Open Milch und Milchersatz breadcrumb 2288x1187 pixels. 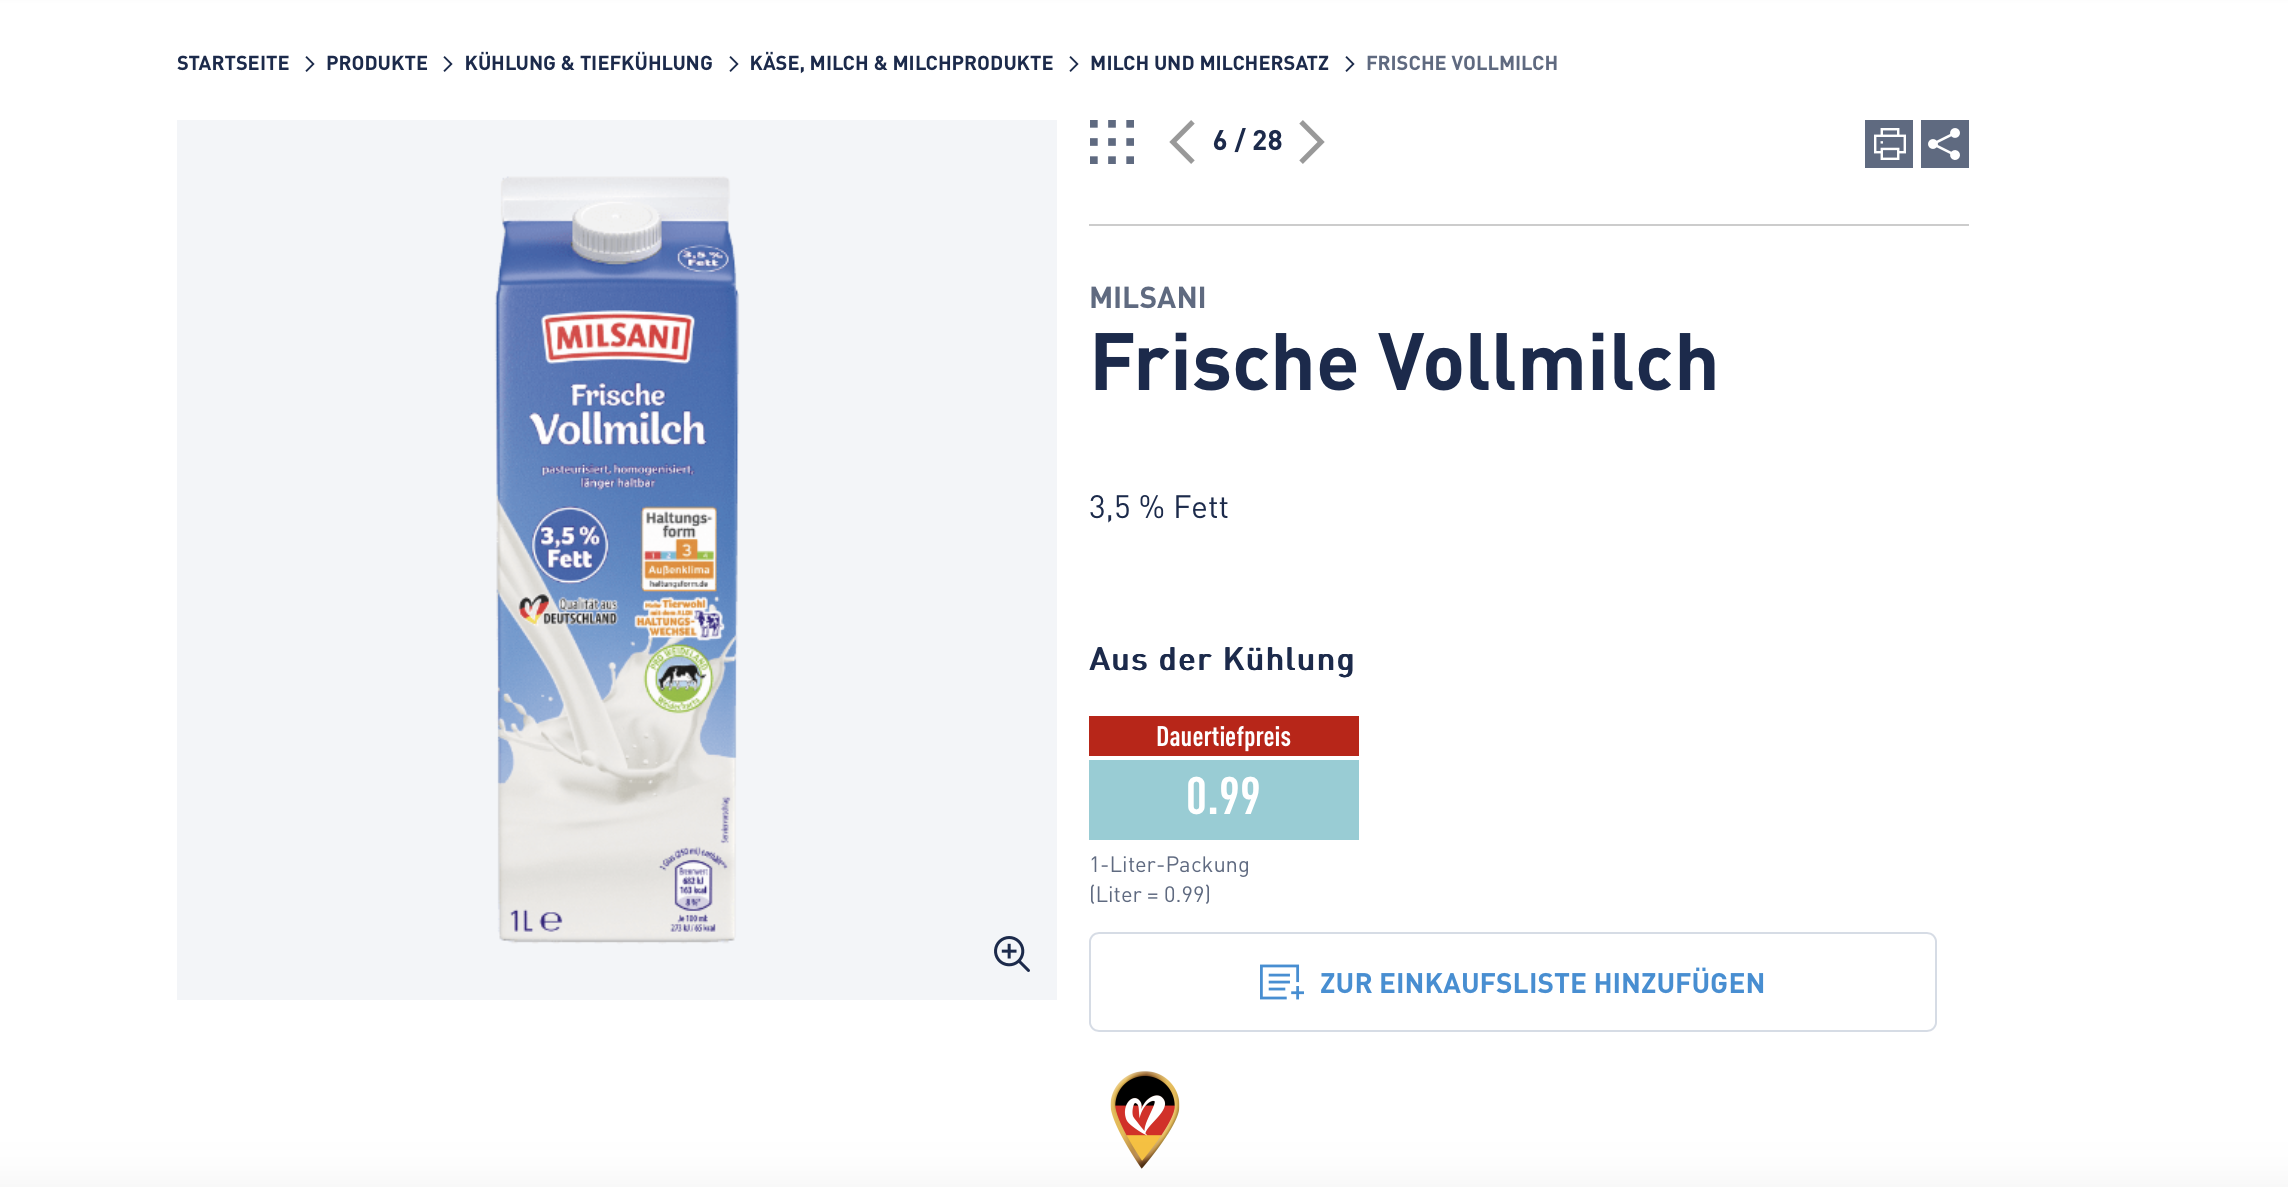1209,63
